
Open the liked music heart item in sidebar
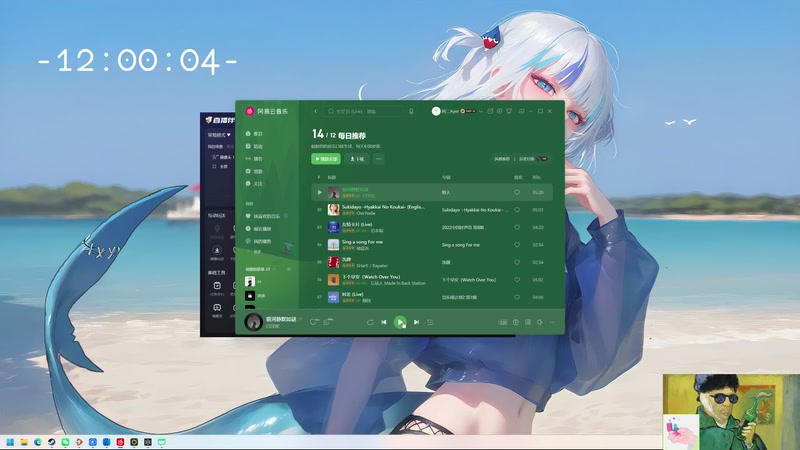click(x=265, y=216)
